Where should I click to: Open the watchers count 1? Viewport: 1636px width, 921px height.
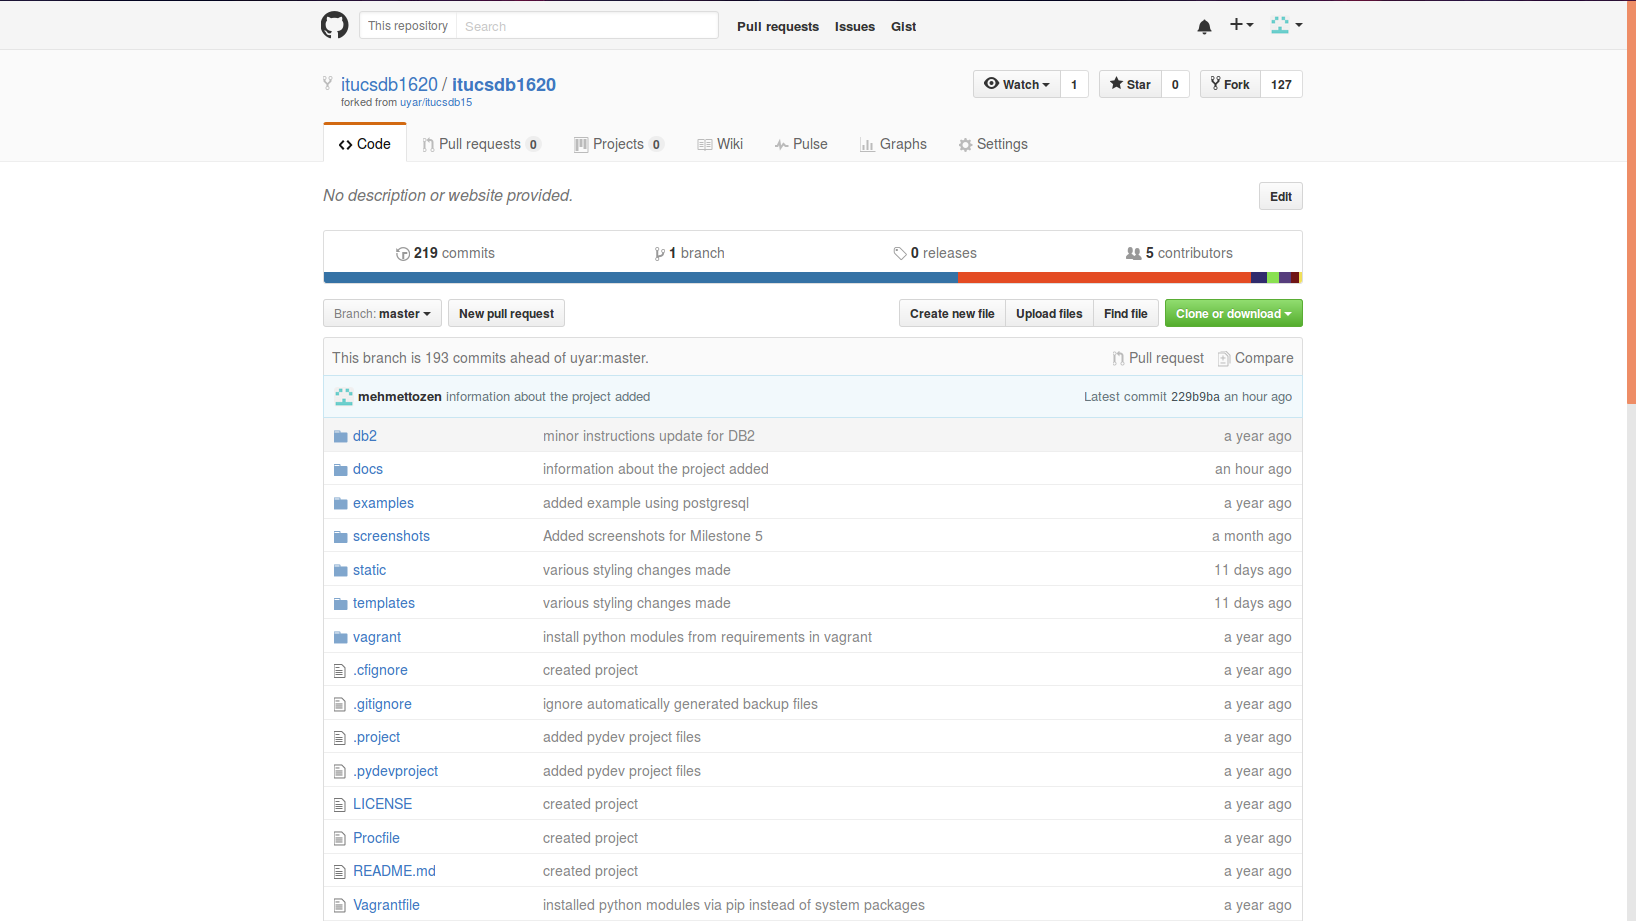click(1074, 84)
